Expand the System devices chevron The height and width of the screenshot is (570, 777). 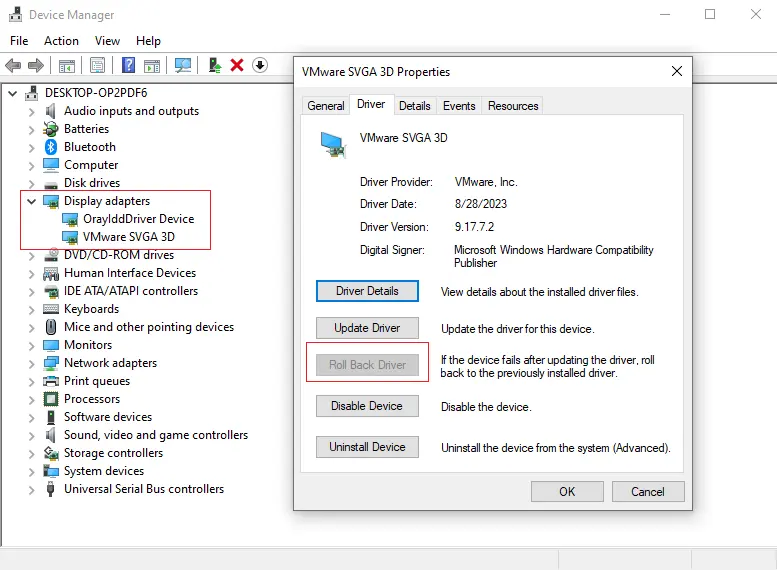click(x=31, y=472)
